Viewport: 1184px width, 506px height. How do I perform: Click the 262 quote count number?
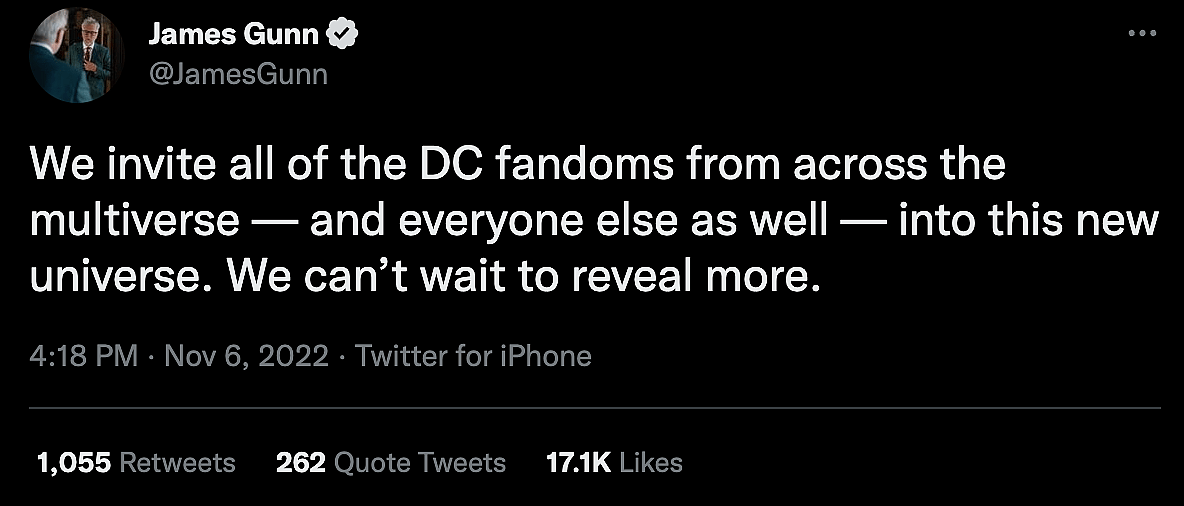(301, 462)
